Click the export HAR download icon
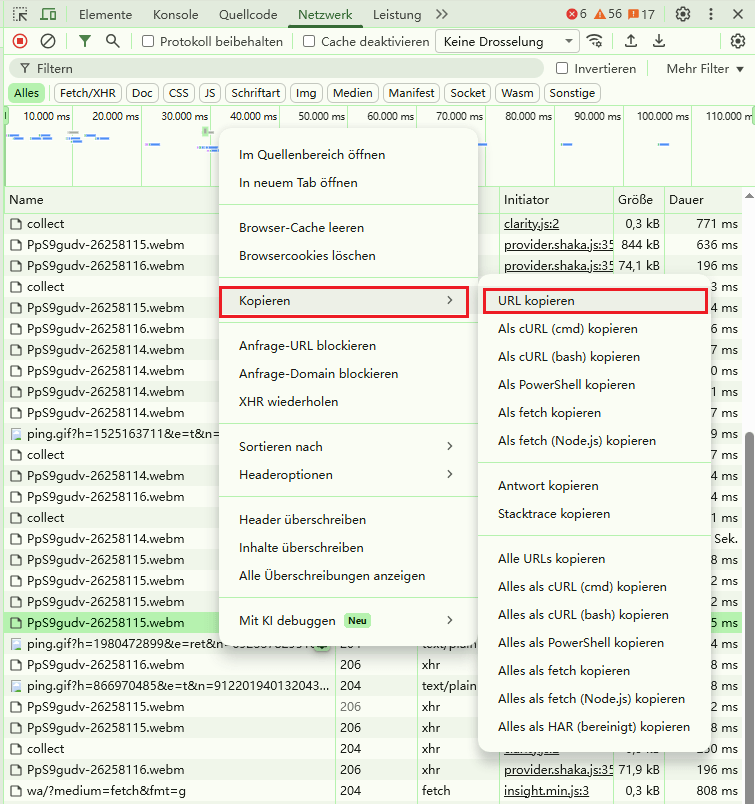The image size is (755, 804). [x=659, y=41]
